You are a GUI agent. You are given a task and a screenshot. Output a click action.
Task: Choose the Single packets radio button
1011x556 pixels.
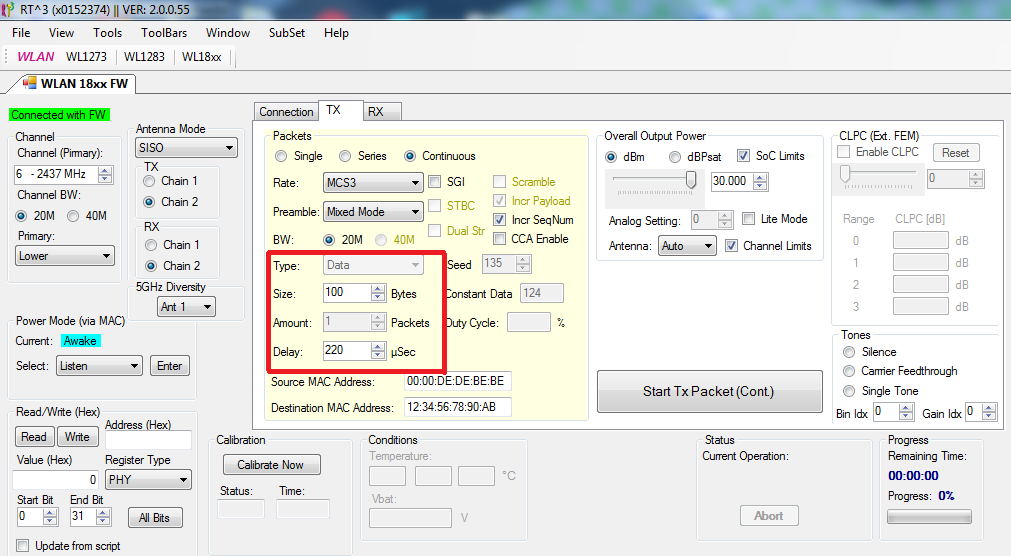click(x=281, y=156)
